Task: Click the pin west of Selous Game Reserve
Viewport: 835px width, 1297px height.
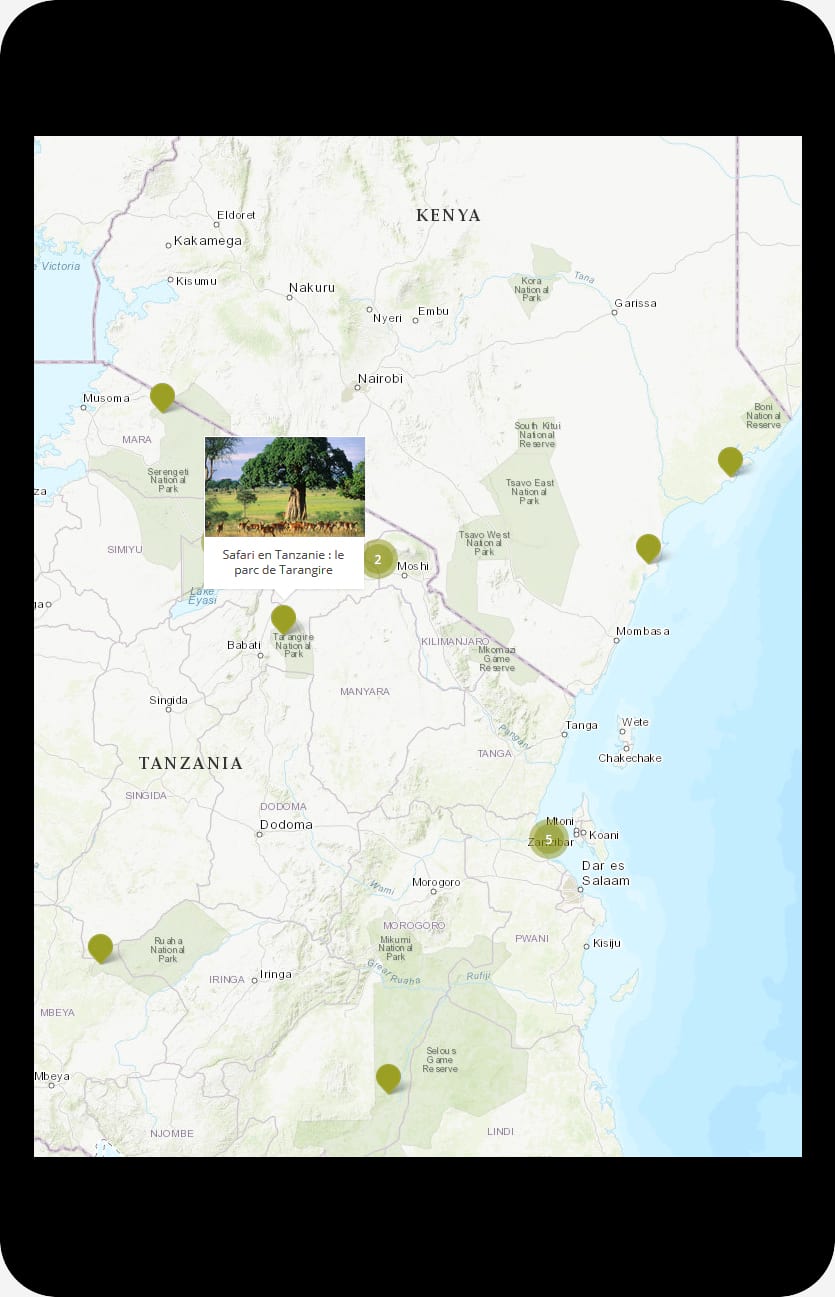Action: [x=388, y=1077]
